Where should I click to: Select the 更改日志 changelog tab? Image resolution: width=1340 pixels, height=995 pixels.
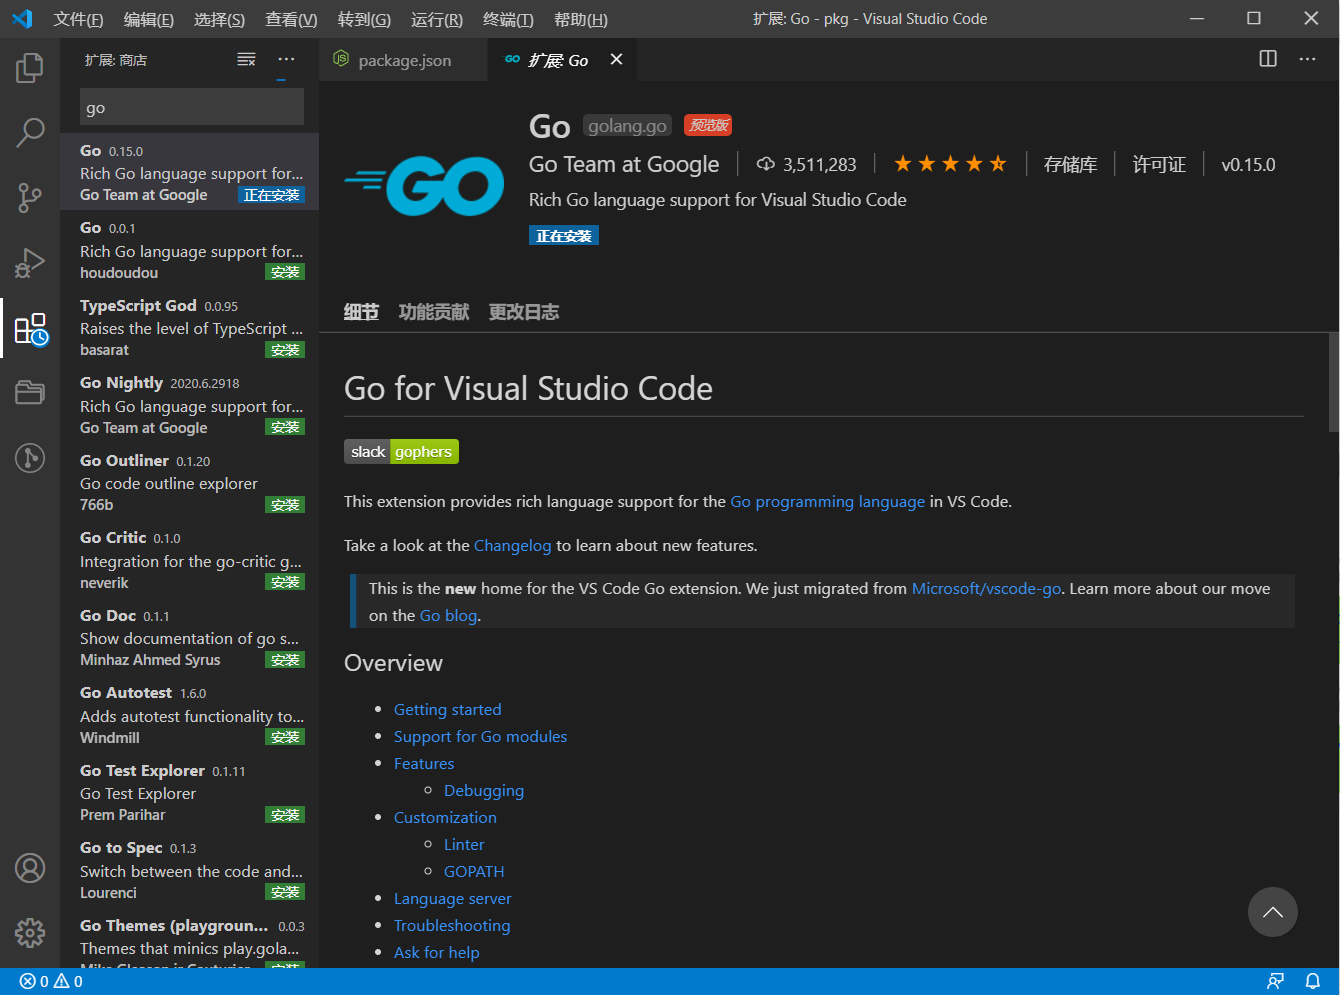pos(524,312)
